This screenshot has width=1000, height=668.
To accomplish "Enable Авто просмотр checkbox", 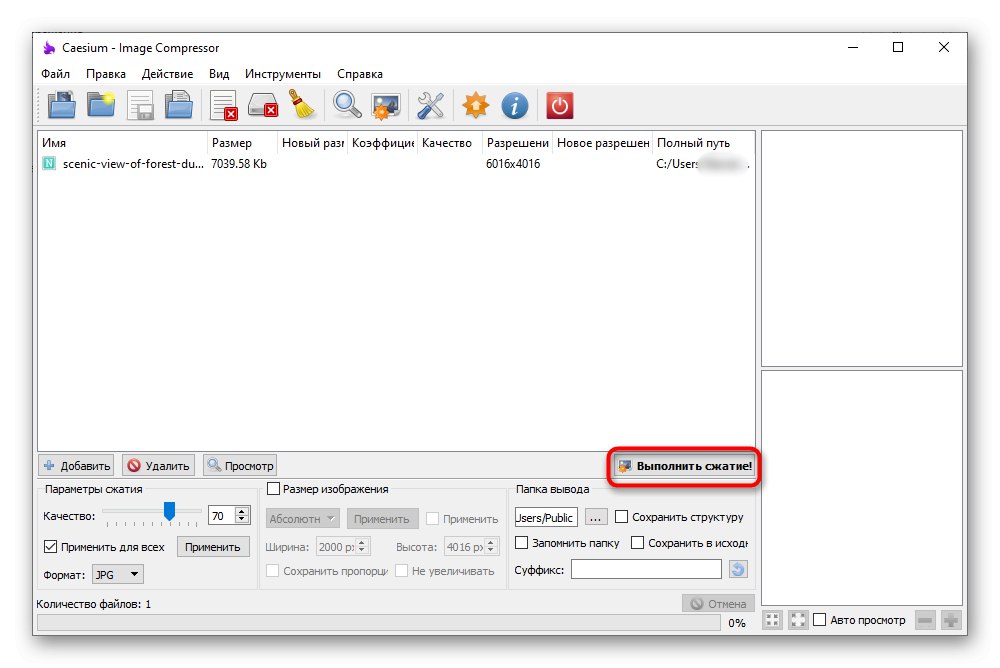I will [x=820, y=620].
